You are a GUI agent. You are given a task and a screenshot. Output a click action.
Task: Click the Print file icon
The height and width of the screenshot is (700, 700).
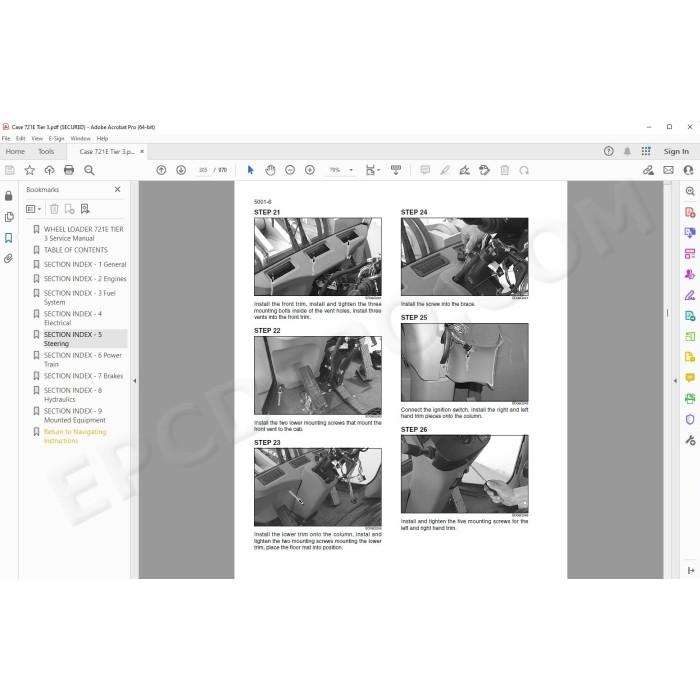[69, 170]
